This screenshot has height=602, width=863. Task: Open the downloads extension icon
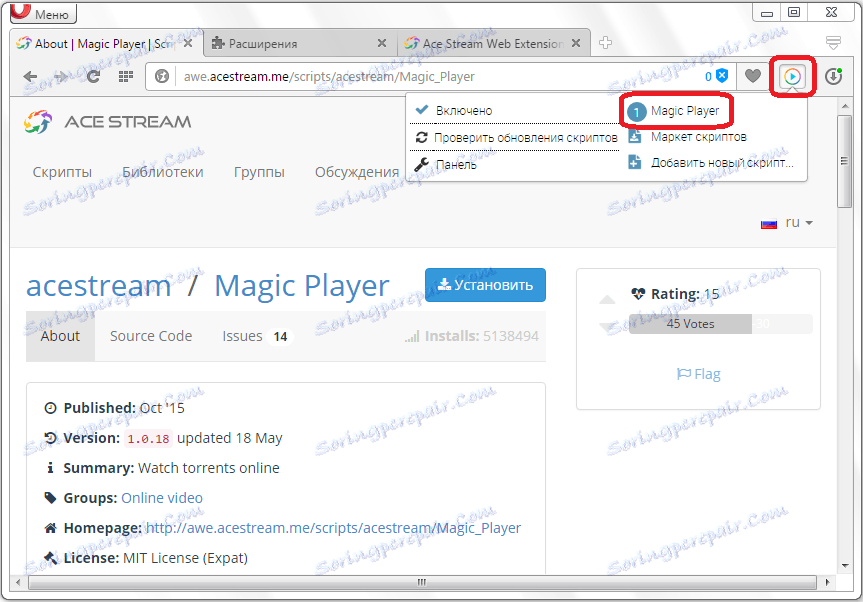click(x=833, y=76)
